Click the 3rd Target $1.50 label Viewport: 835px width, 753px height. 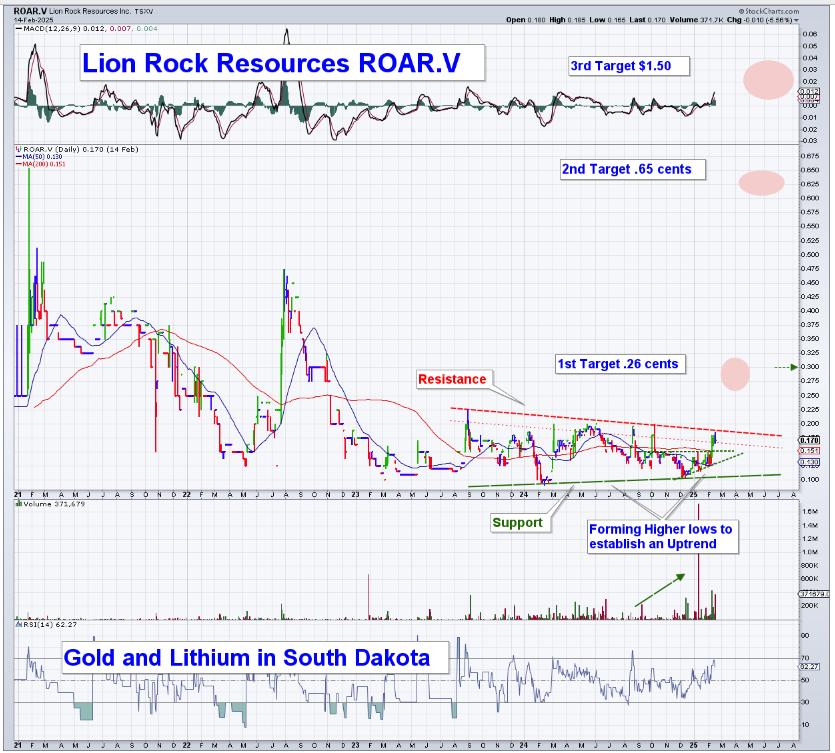[629, 66]
